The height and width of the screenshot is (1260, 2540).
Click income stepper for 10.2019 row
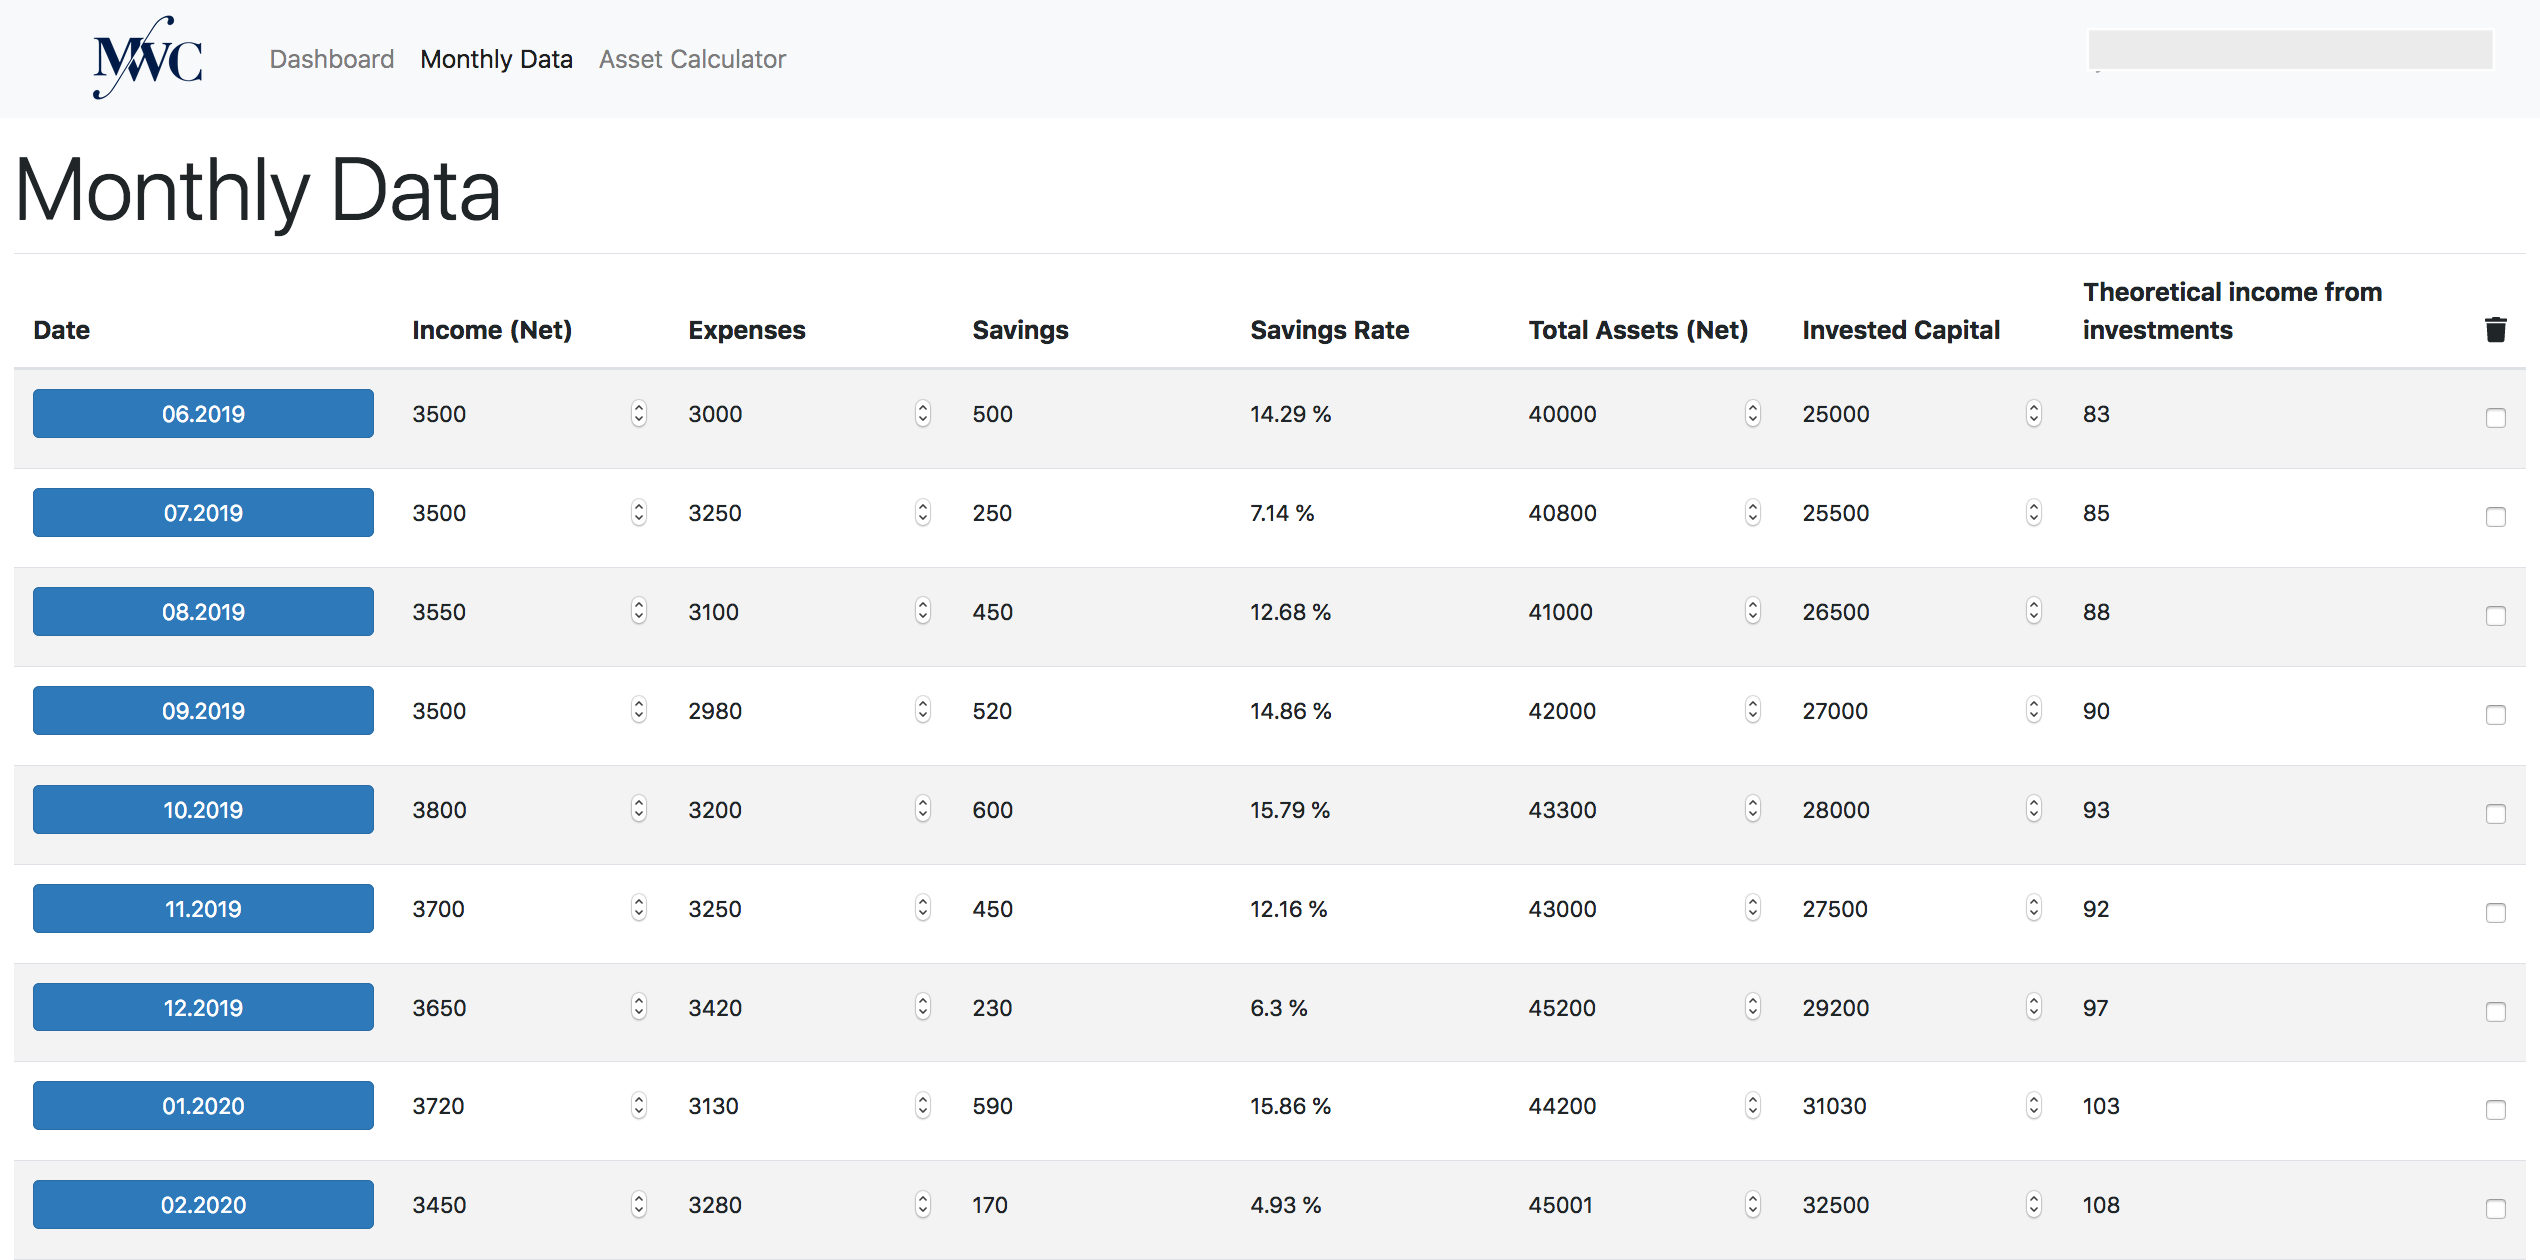639,809
